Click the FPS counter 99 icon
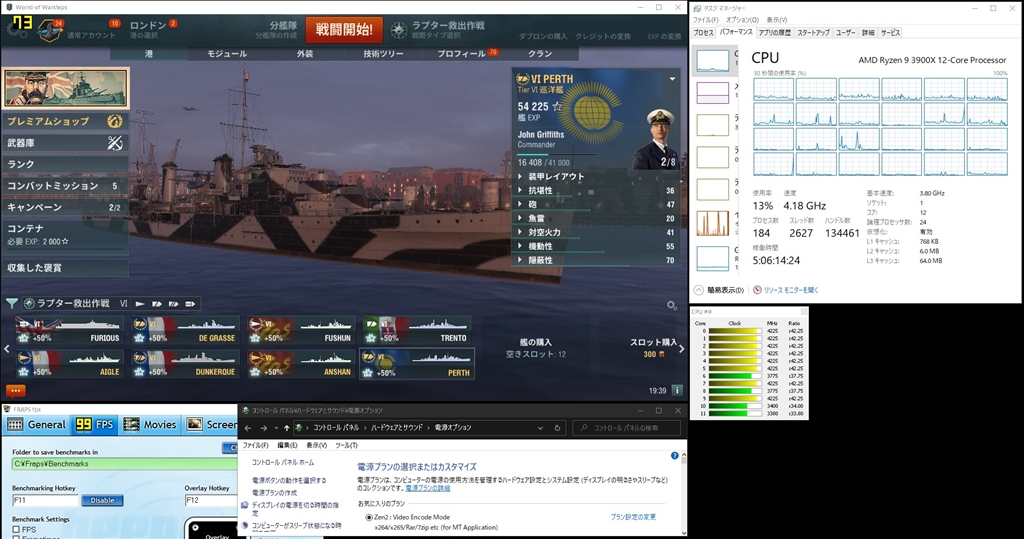Screen dimensions: 1024x539 (84, 425)
